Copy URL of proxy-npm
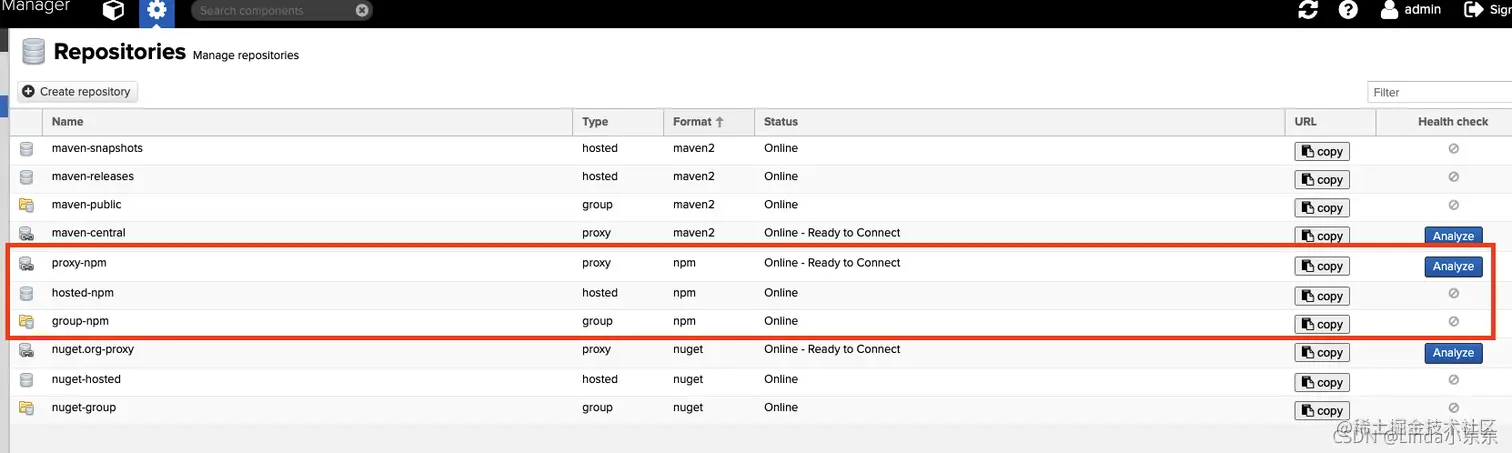The height and width of the screenshot is (453, 1512). pyautogui.click(x=1322, y=266)
